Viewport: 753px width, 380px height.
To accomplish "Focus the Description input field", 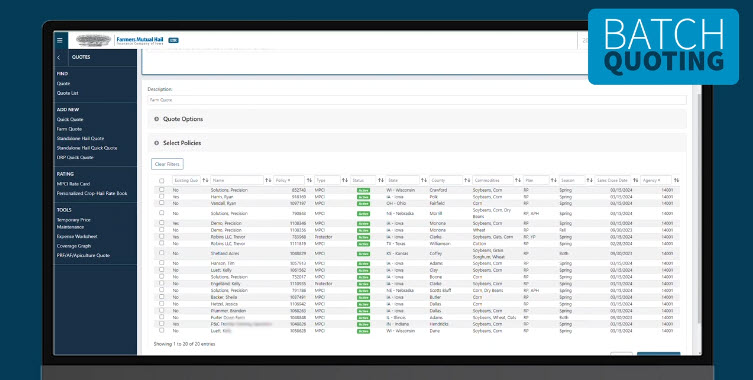I will pos(417,100).
